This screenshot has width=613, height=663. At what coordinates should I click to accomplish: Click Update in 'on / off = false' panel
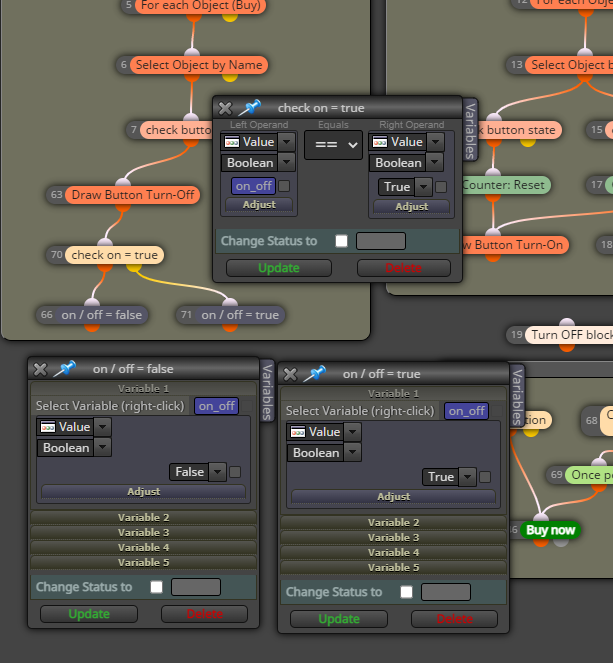pyautogui.click(x=89, y=614)
